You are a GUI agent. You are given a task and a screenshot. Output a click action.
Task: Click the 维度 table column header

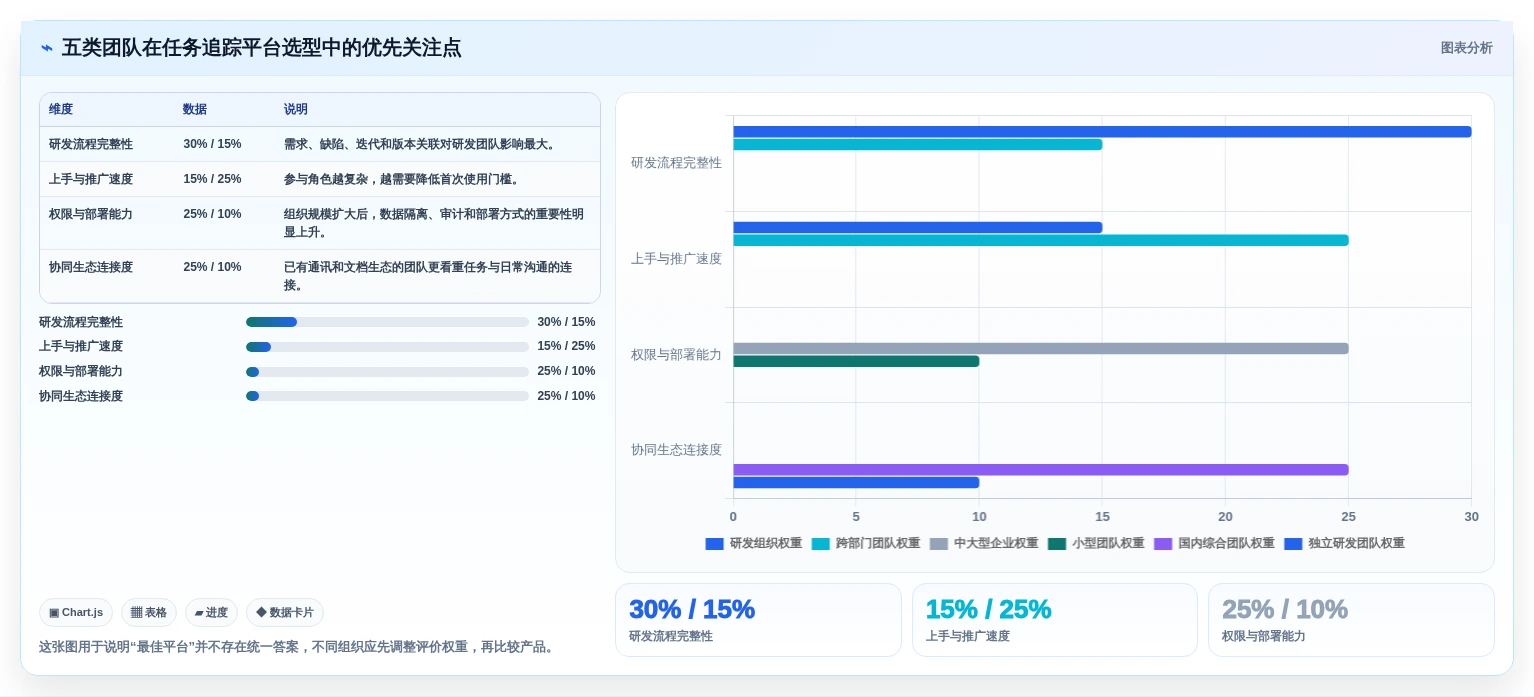coord(61,109)
